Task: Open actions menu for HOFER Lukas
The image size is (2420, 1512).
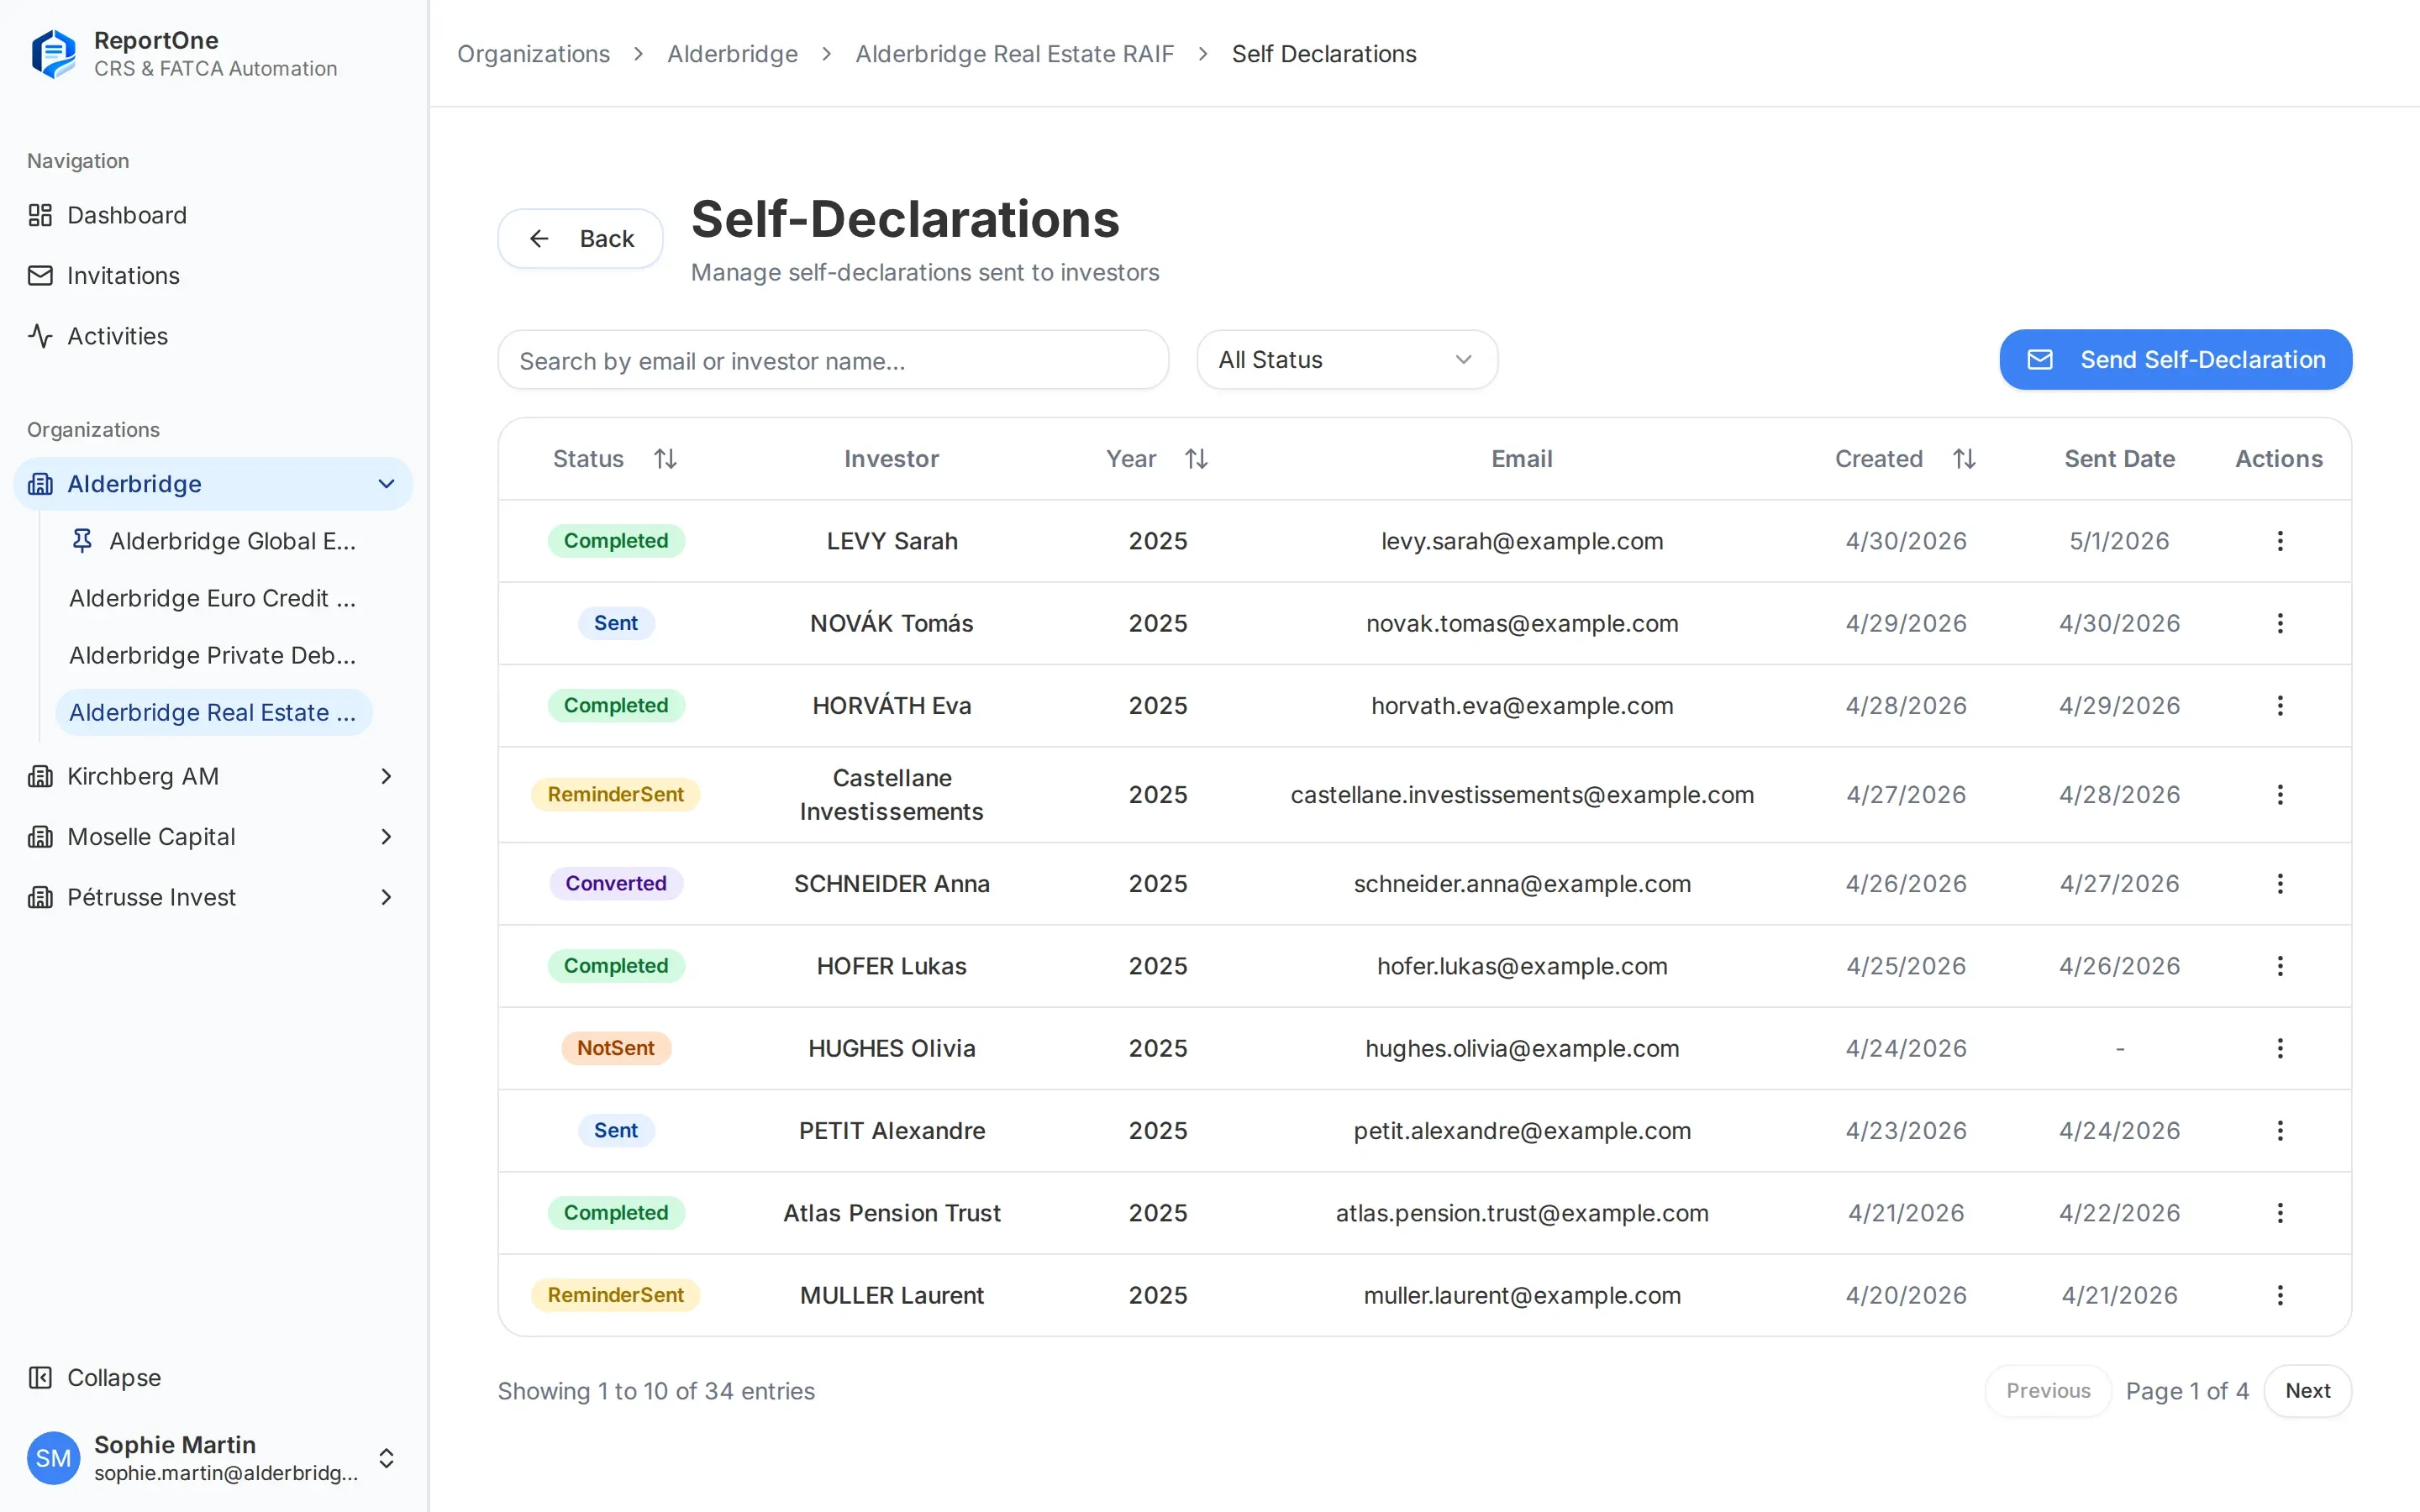Action: [x=2279, y=966]
